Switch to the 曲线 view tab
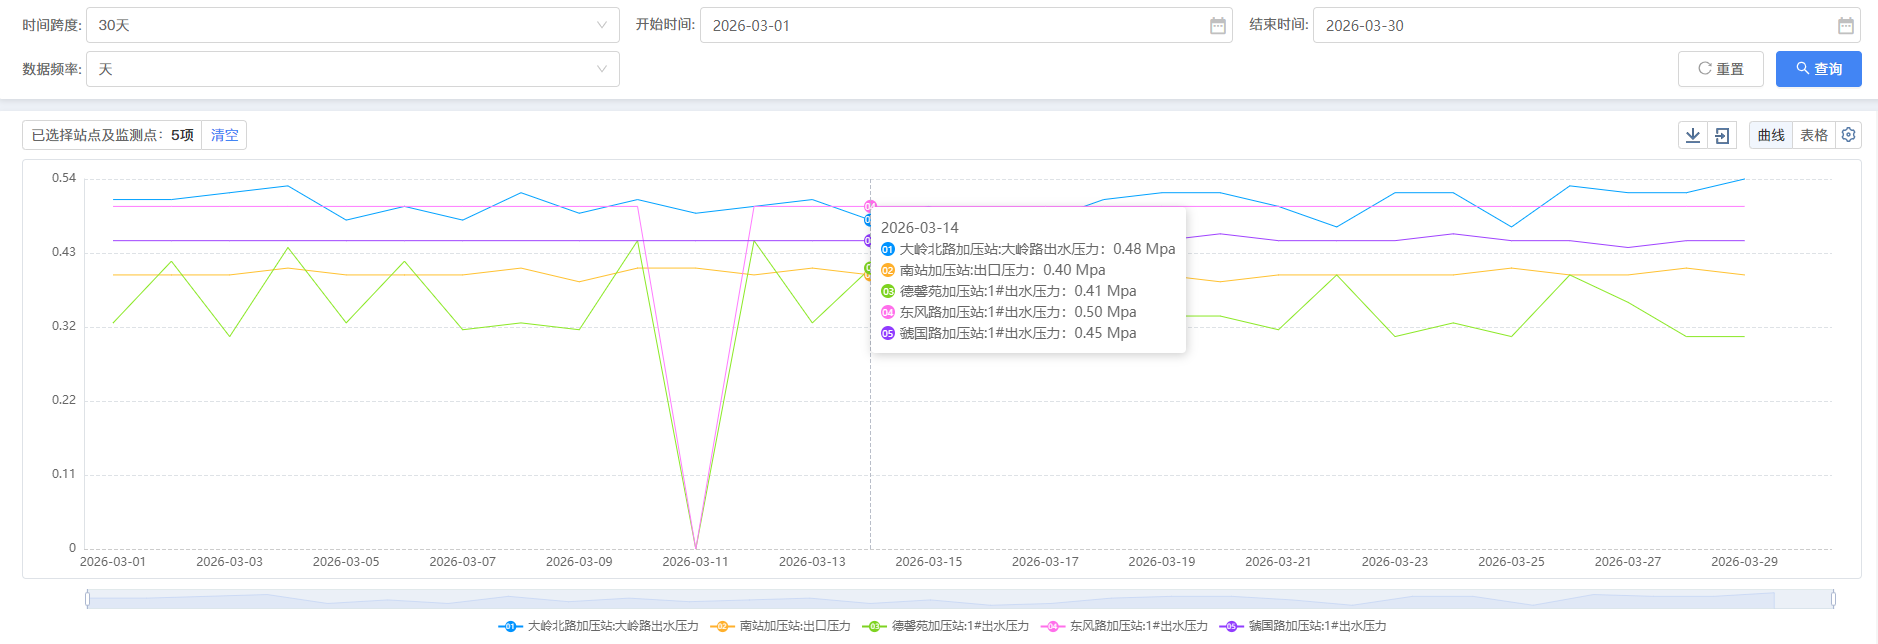This screenshot has height=644, width=1878. (x=1771, y=135)
